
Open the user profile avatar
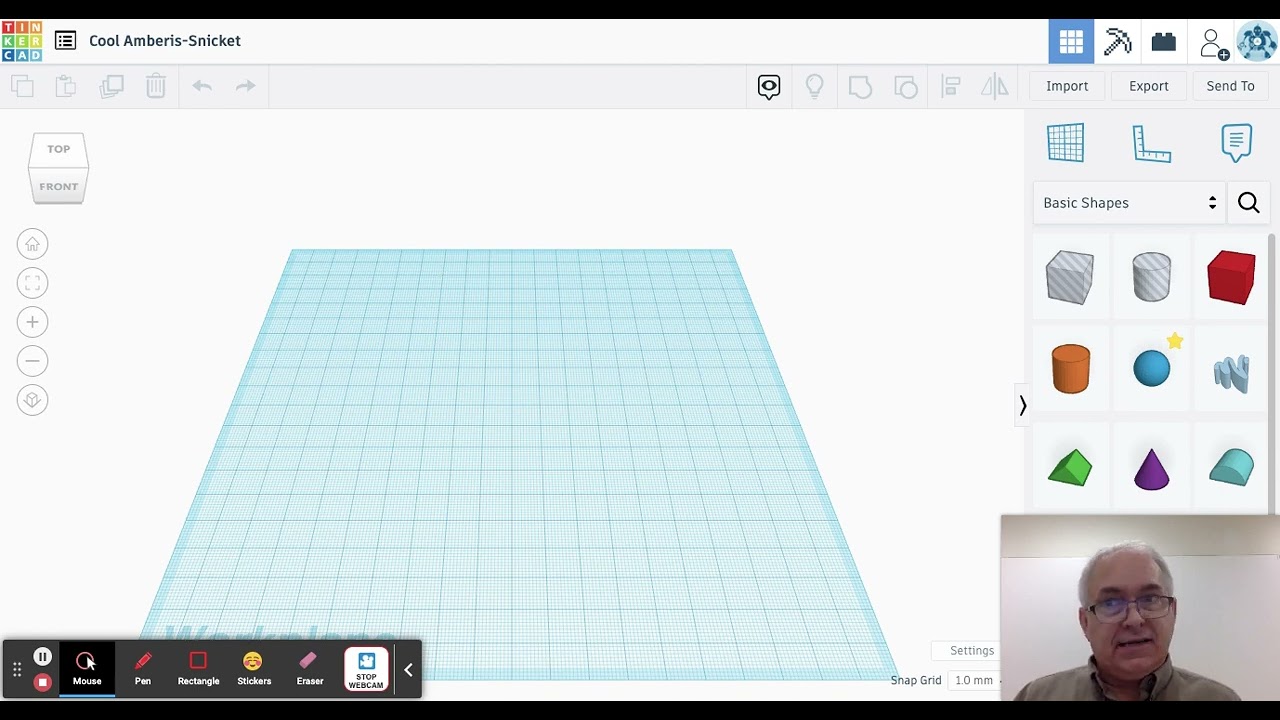click(1257, 42)
